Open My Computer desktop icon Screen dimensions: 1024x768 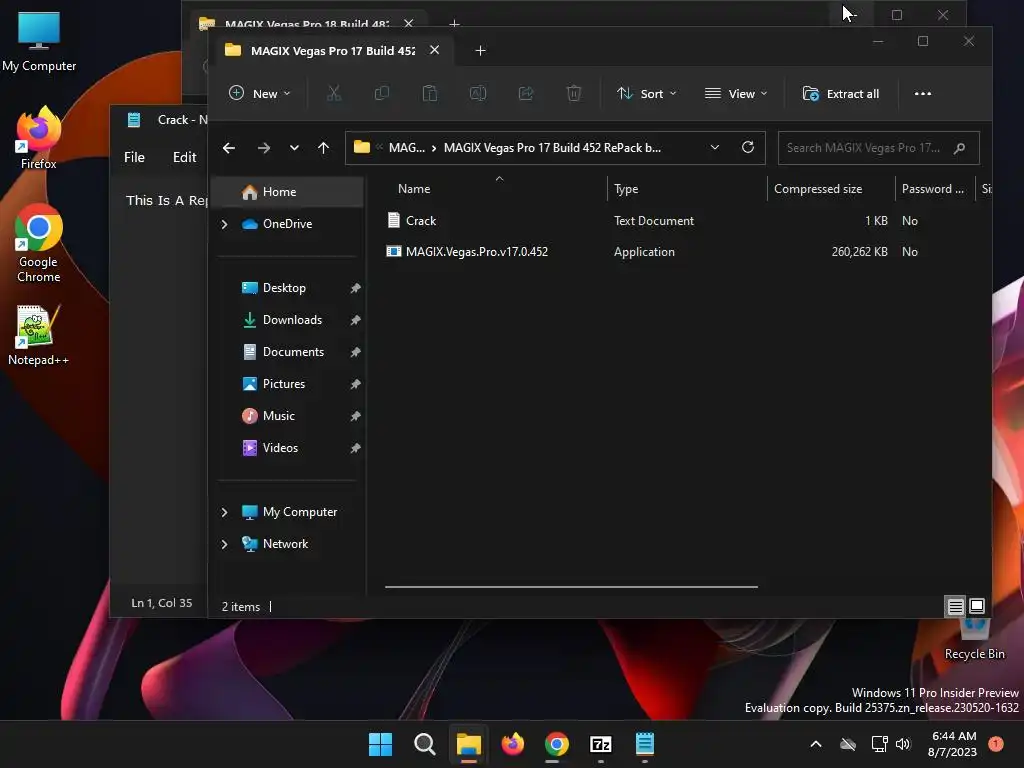click(39, 41)
